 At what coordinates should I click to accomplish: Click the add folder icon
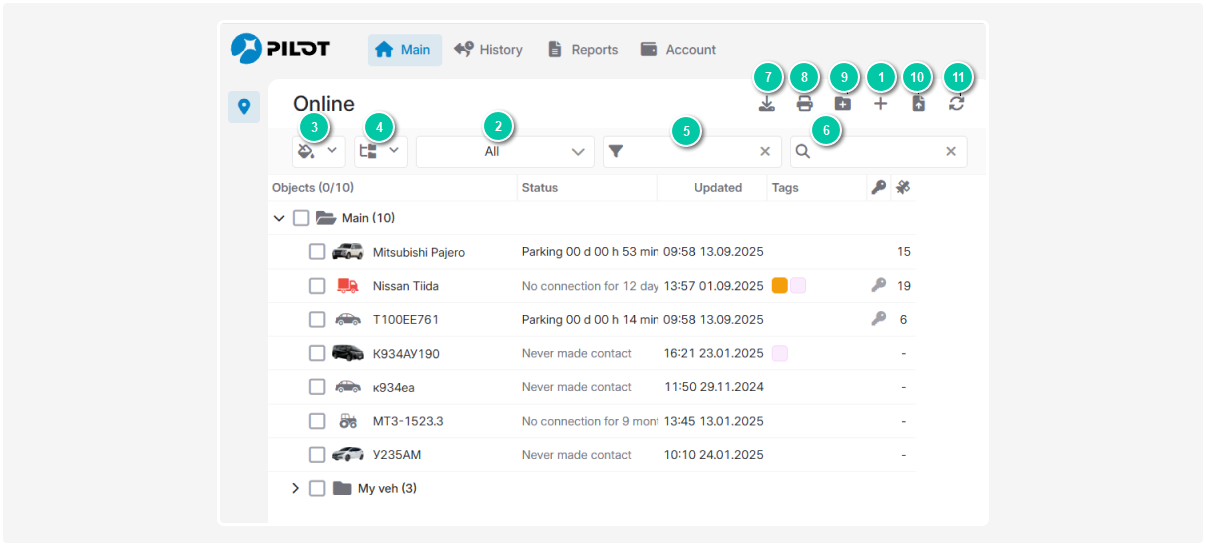(x=842, y=103)
